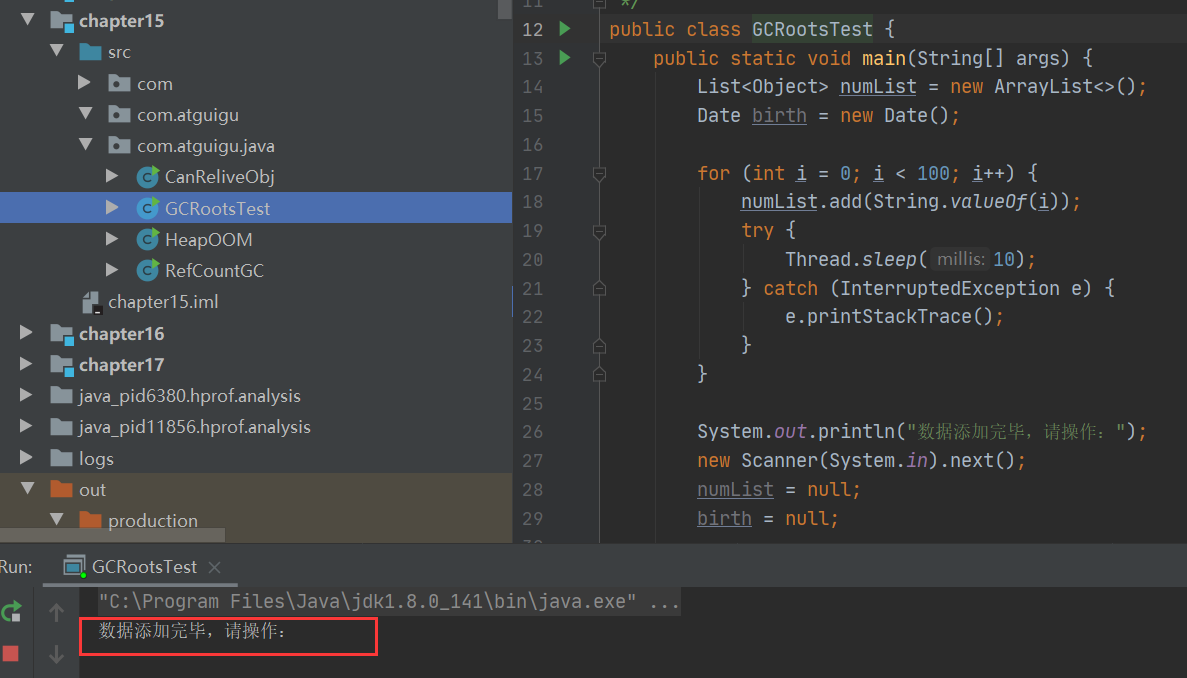Select the RefCountGC class icon

point(148,270)
